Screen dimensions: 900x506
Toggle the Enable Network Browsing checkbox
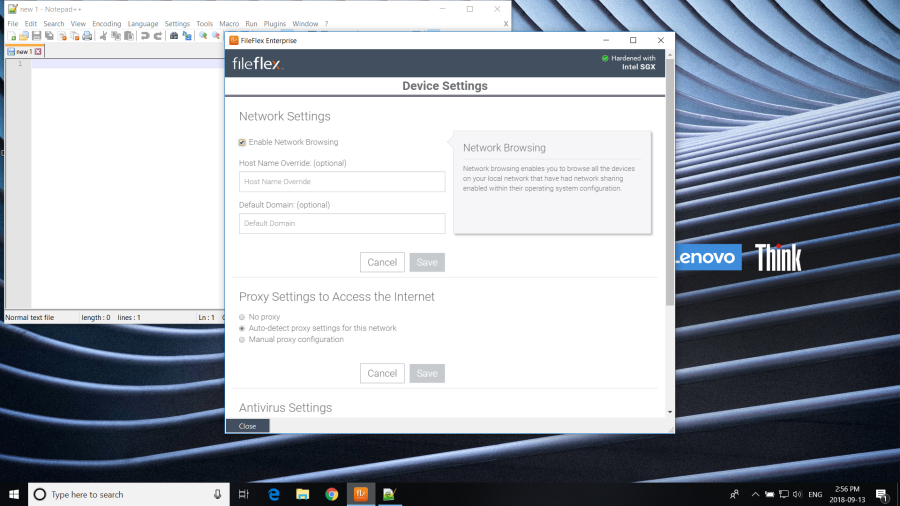[x=242, y=142]
